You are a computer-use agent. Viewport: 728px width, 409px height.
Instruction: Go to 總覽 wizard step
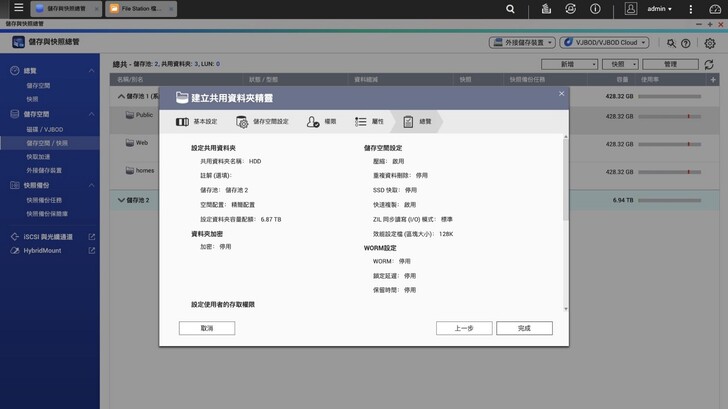click(x=417, y=122)
